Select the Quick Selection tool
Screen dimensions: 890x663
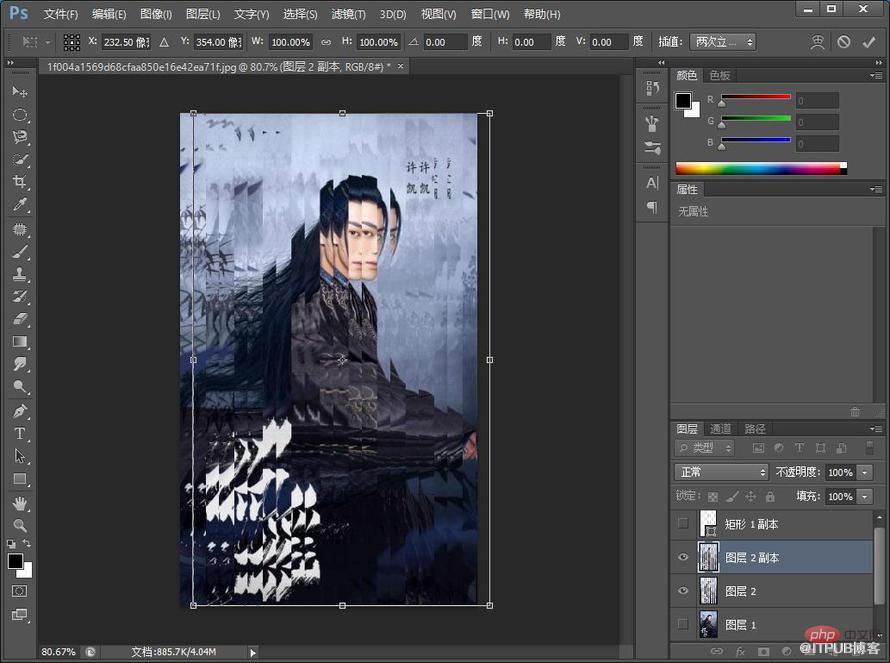pyautogui.click(x=20, y=160)
